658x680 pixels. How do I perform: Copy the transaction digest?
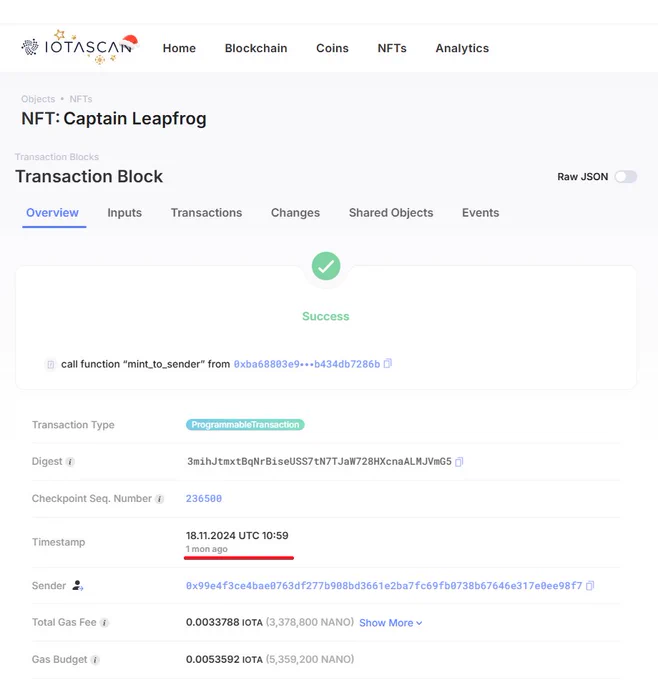pos(459,462)
